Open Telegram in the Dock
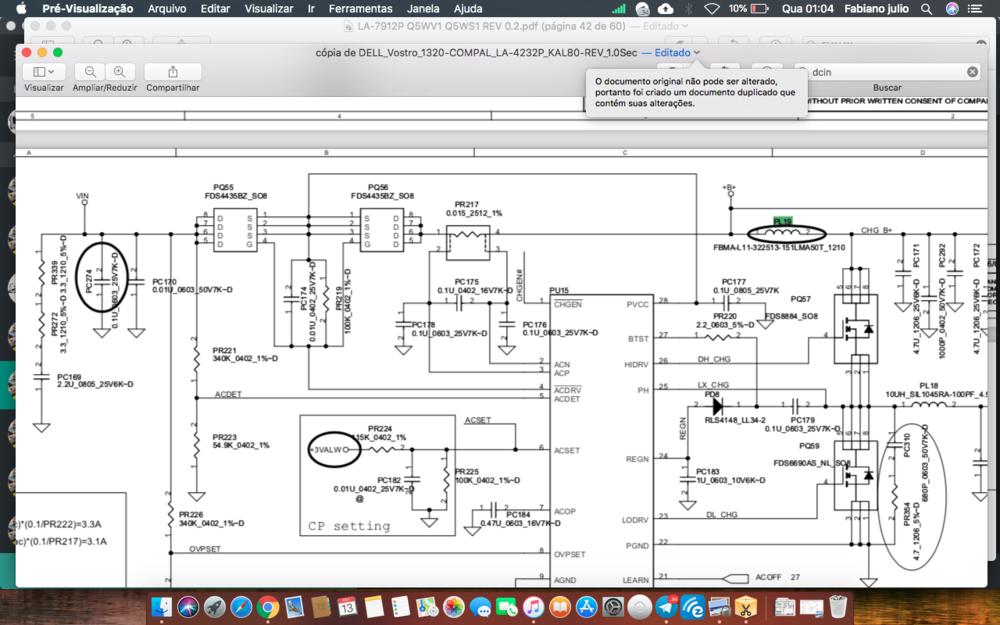The image size is (1000, 625). coord(665,607)
